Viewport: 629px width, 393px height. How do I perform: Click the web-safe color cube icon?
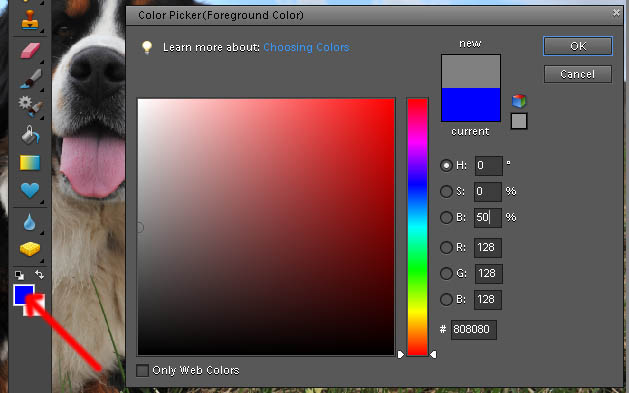tap(519, 101)
